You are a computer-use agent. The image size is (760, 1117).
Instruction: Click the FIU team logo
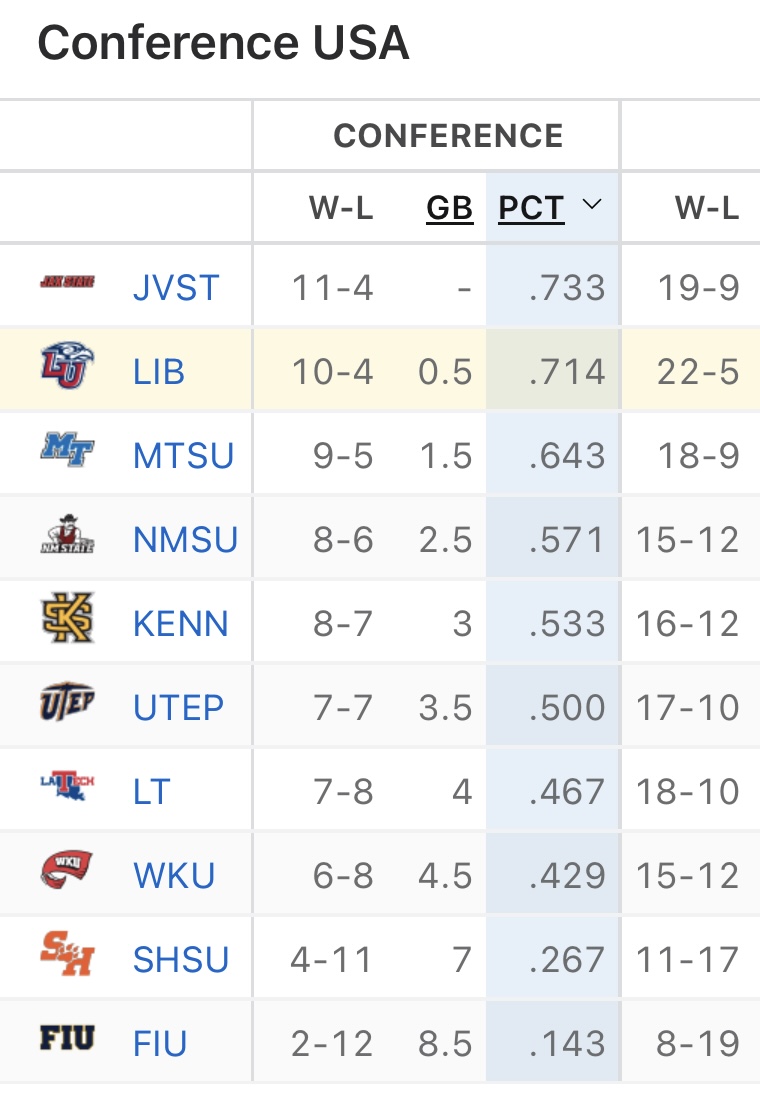pos(67,1039)
